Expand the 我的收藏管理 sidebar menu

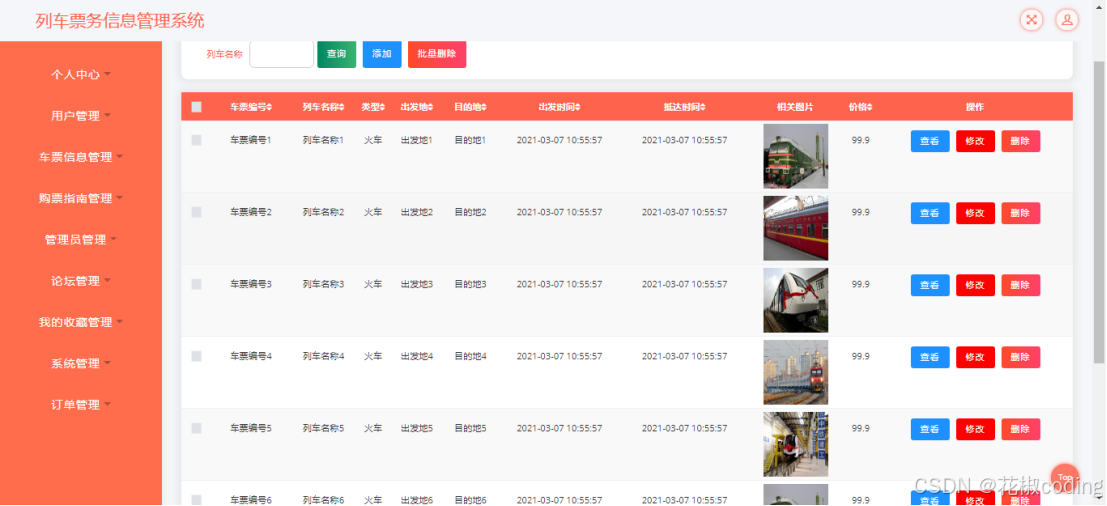pyautogui.click(x=81, y=322)
